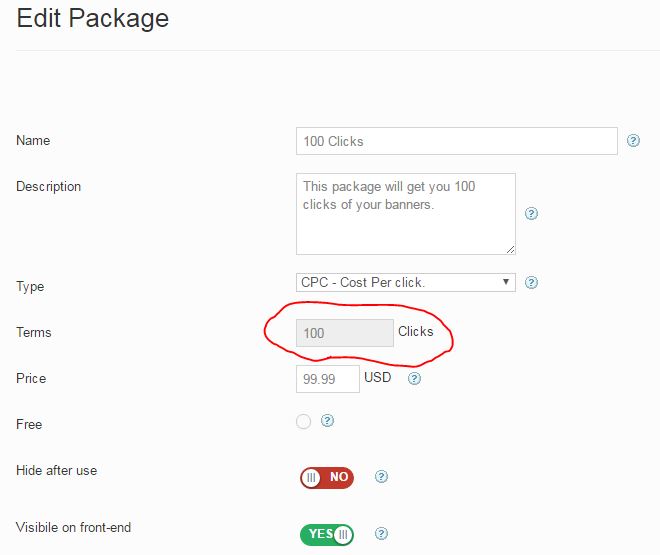Click into the Description textarea

pos(406,214)
